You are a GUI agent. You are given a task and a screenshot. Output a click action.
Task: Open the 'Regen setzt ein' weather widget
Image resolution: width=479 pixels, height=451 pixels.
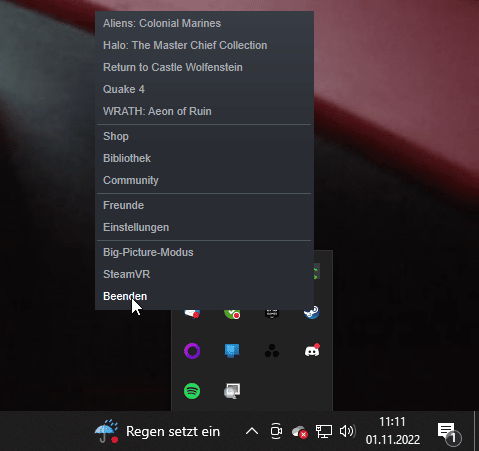(x=157, y=431)
